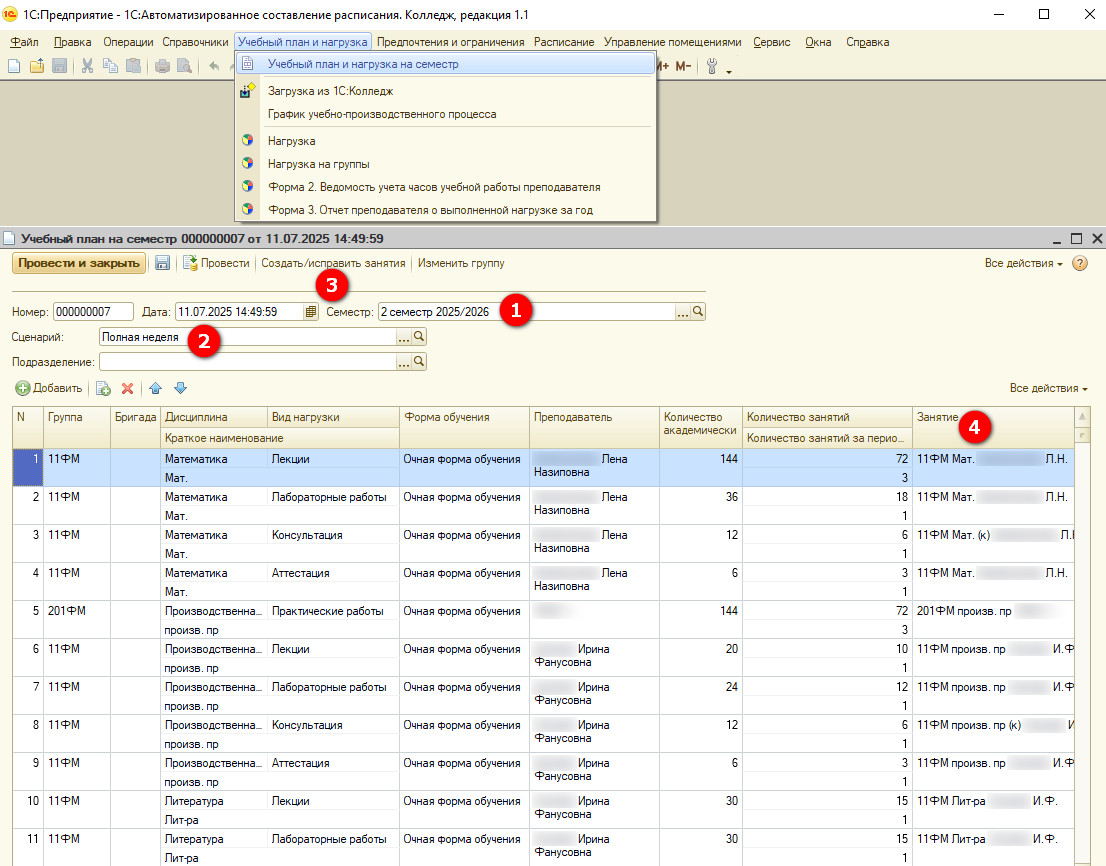Click the Провести и закрыть button

[79, 263]
